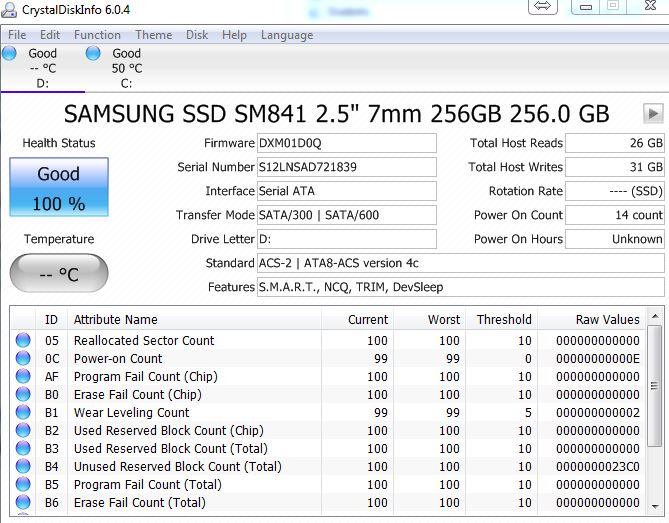
Task: Click the attribute list scrollbar down arrow
Action: [654, 506]
